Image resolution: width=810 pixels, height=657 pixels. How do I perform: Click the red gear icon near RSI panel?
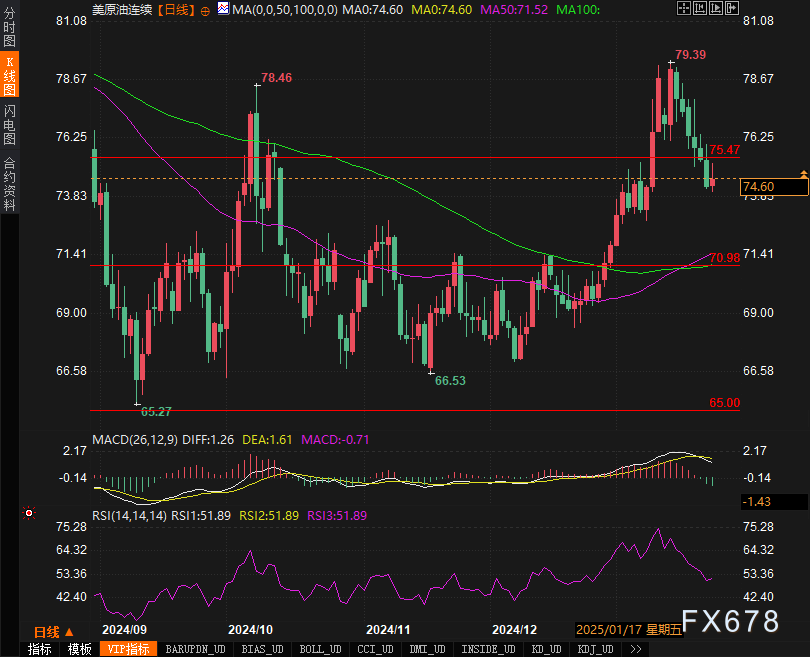[x=29, y=514]
